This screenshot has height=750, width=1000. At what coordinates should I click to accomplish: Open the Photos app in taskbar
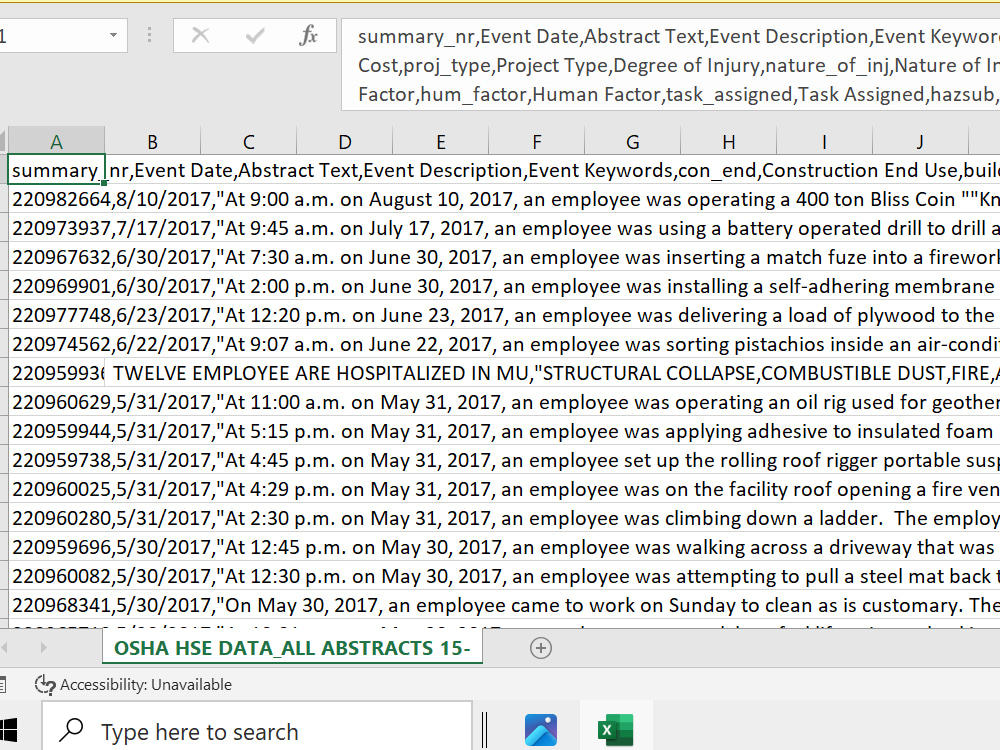coord(541,730)
